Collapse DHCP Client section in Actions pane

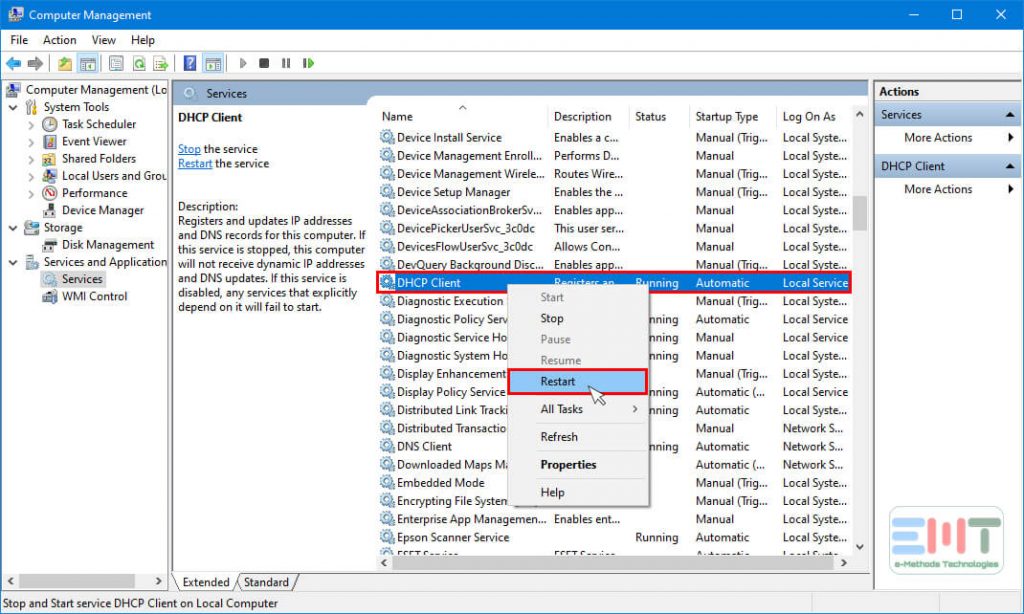pyautogui.click(x=1010, y=167)
